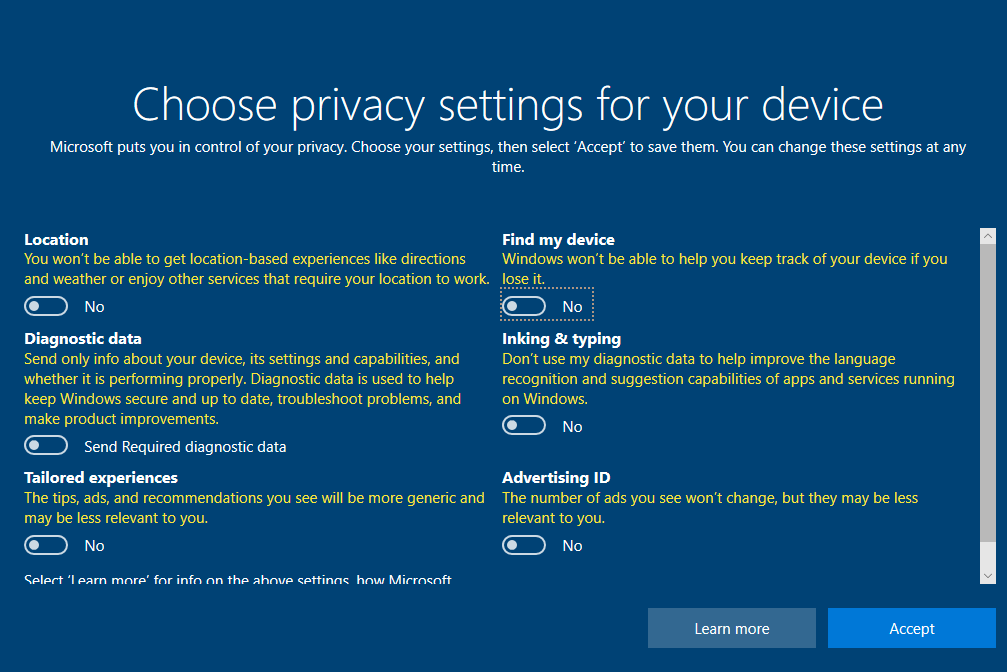Toggle the Location switch
This screenshot has width=1007, height=672.
click(46, 306)
